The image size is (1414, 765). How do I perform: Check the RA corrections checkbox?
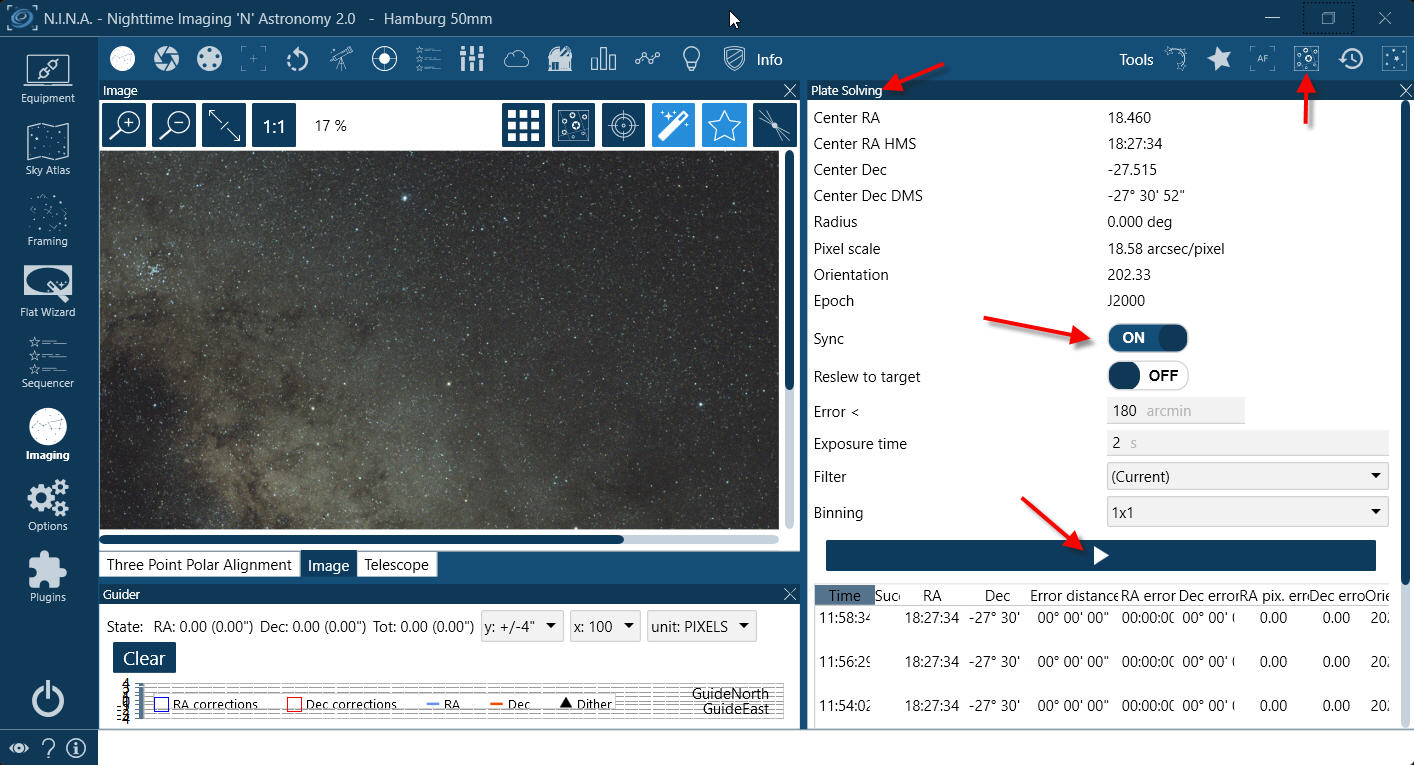tap(161, 704)
